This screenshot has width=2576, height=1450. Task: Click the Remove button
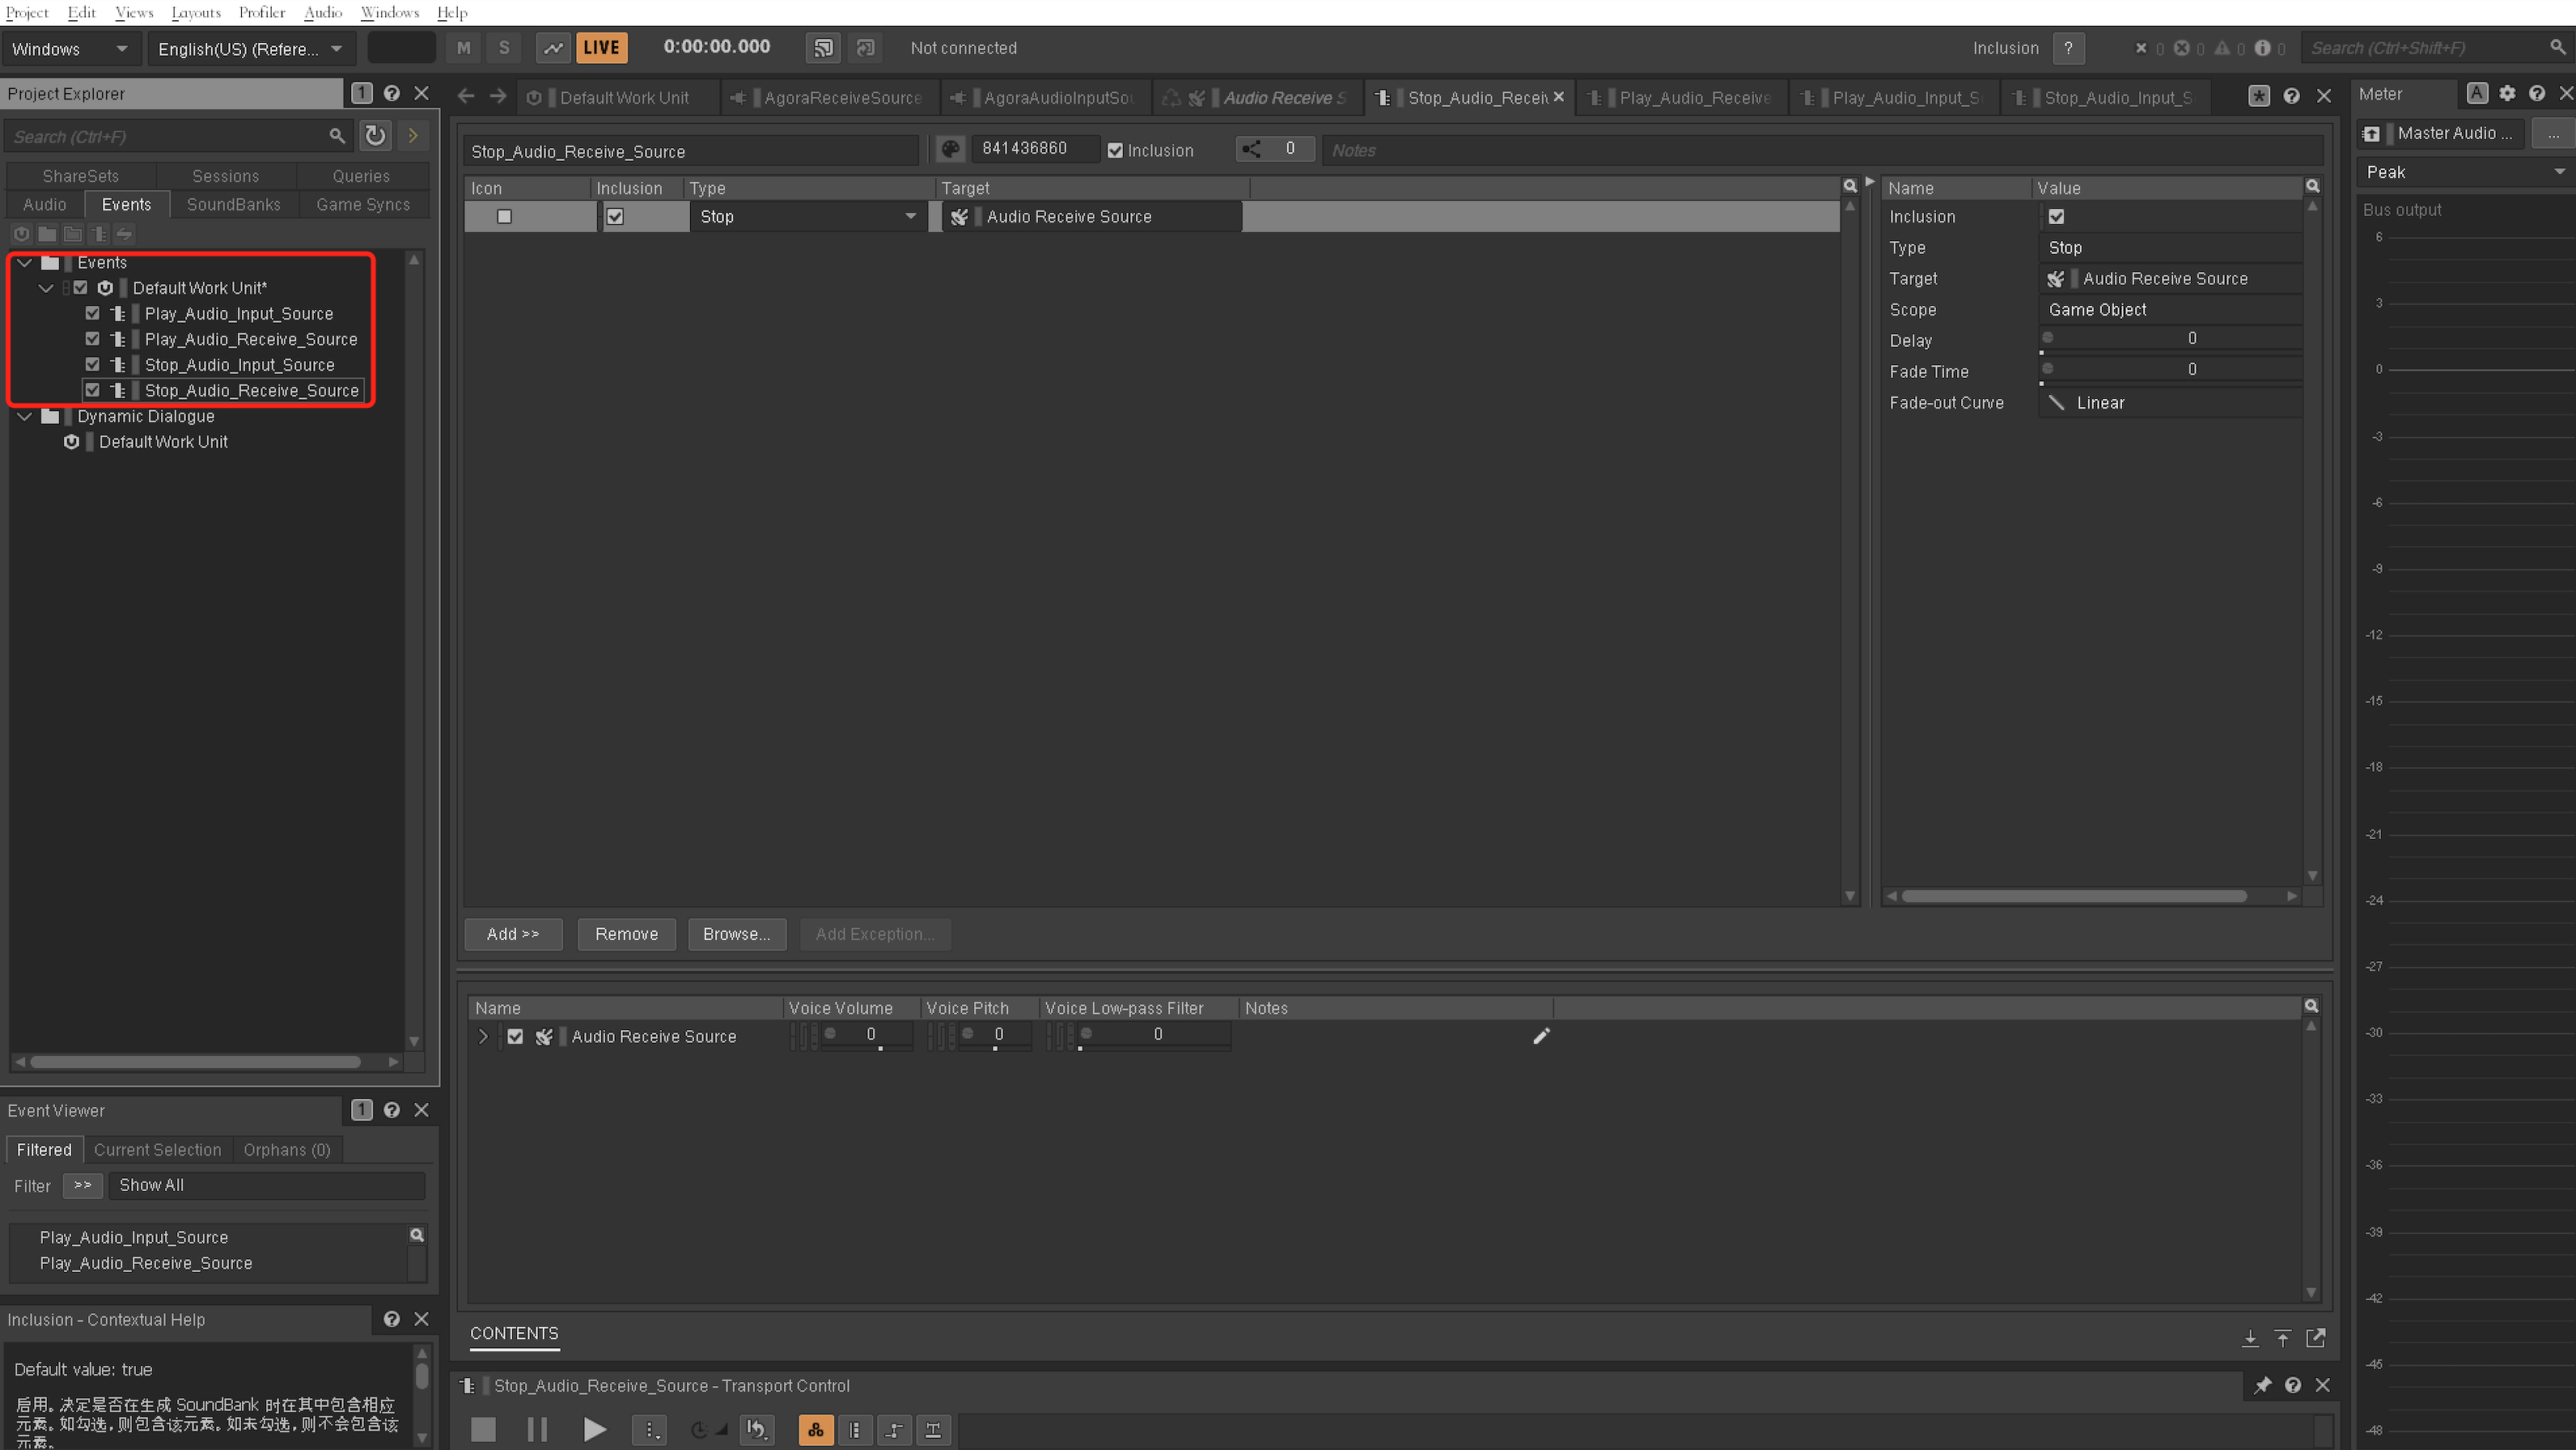pos(626,934)
